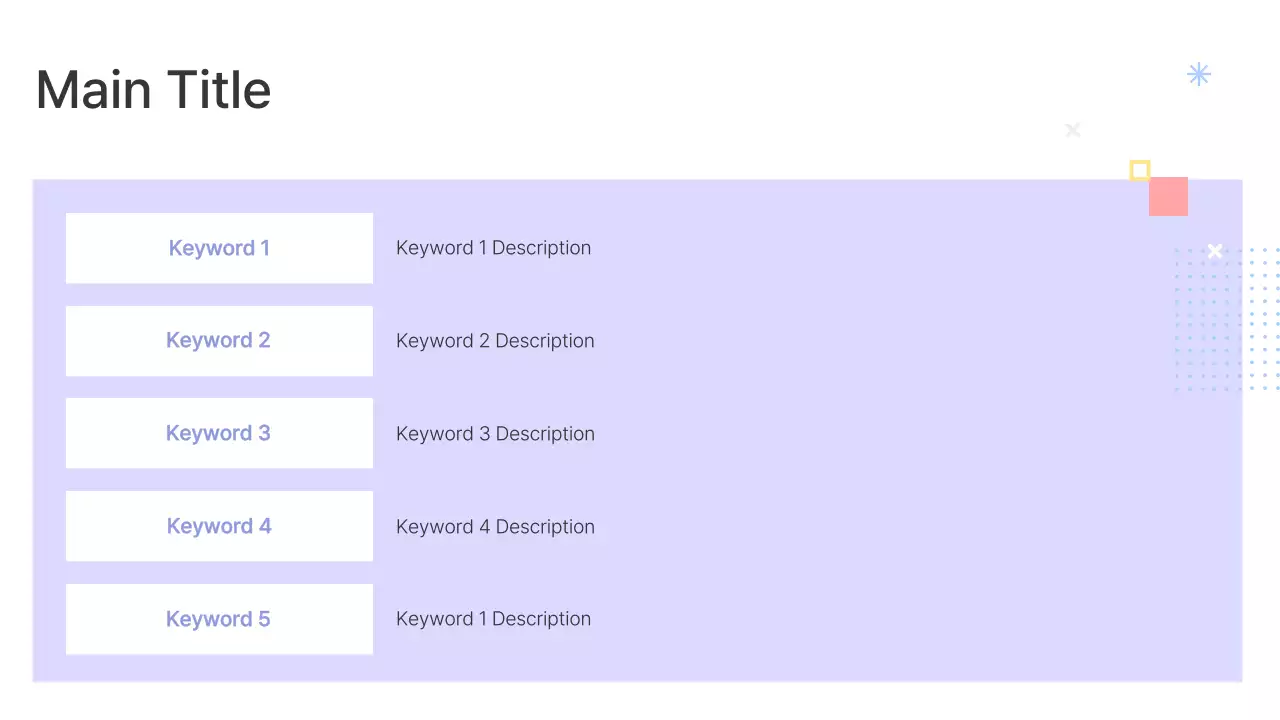Click the white slide background beside Main Title

(650, 90)
